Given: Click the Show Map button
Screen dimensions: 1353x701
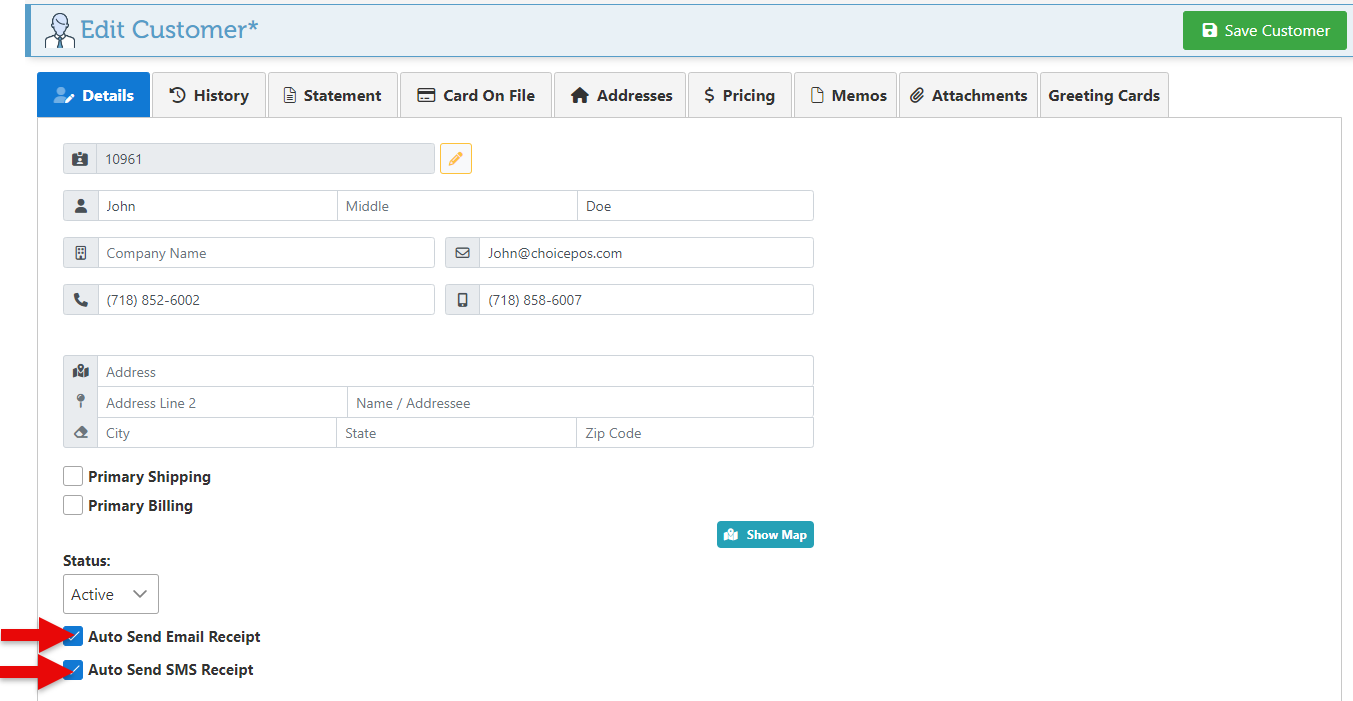Looking at the screenshot, I should [765, 535].
